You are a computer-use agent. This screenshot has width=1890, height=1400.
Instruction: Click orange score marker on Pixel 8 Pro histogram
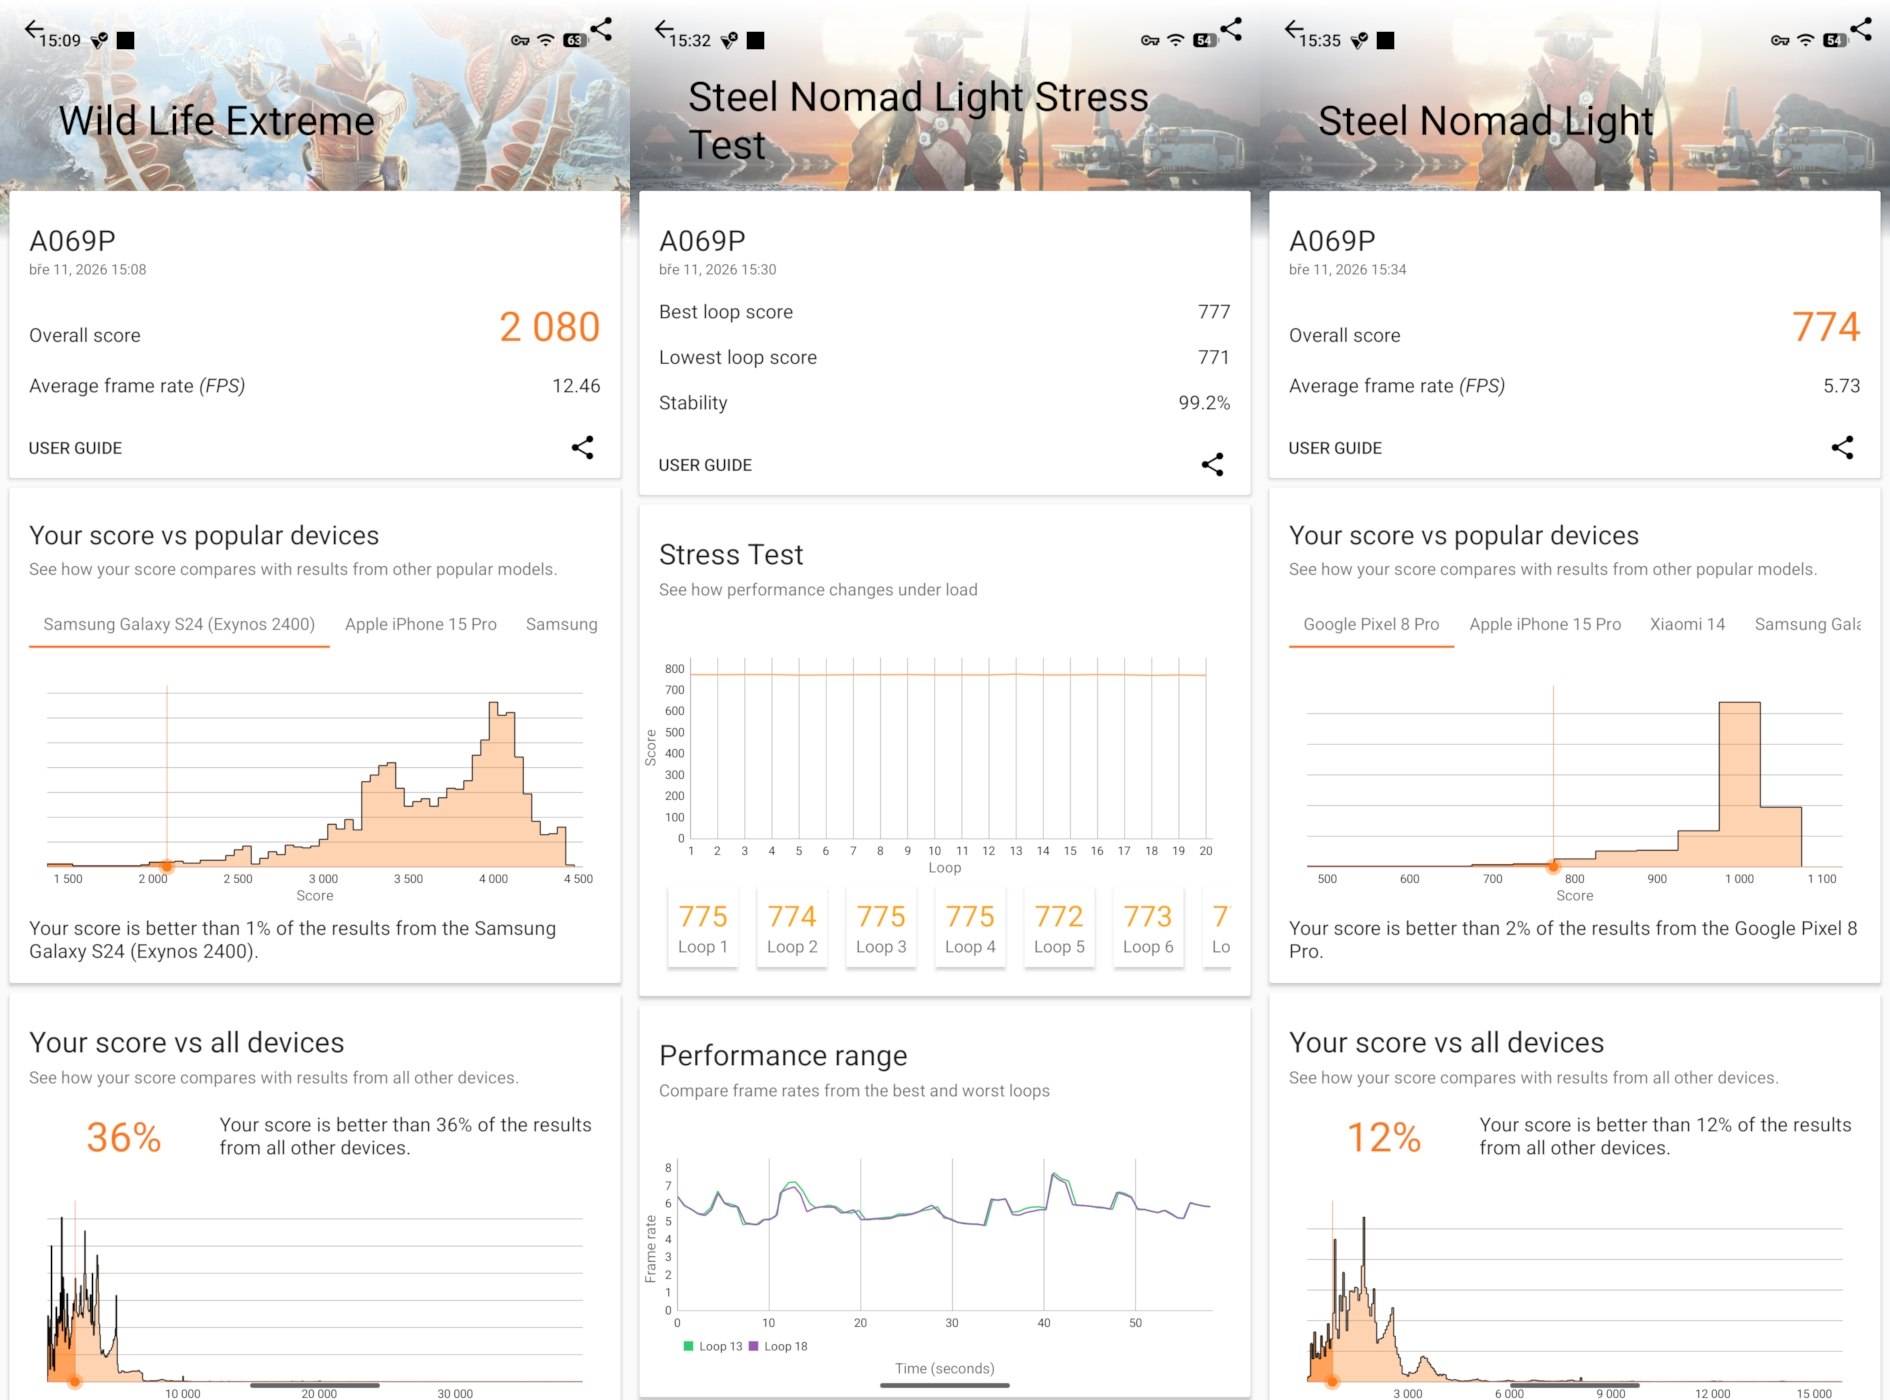coord(1553,866)
